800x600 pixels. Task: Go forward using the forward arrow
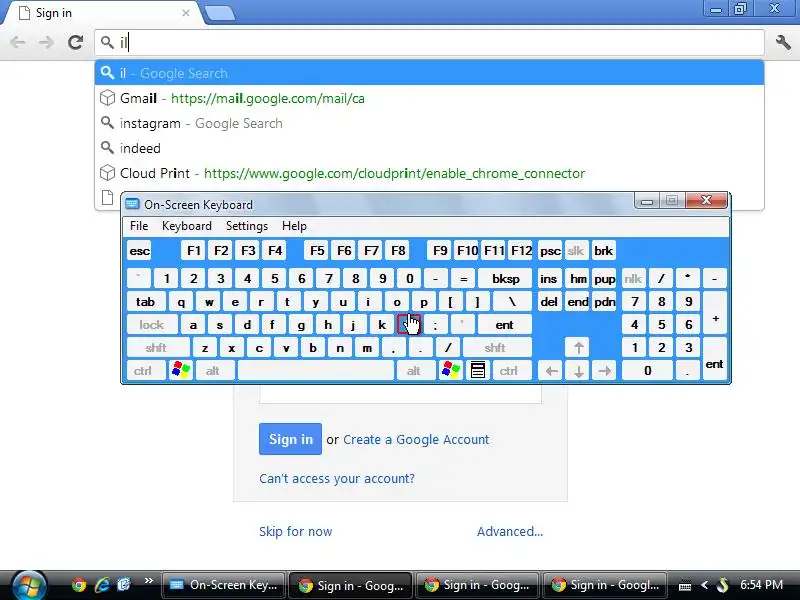pyautogui.click(x=46, y=42)
